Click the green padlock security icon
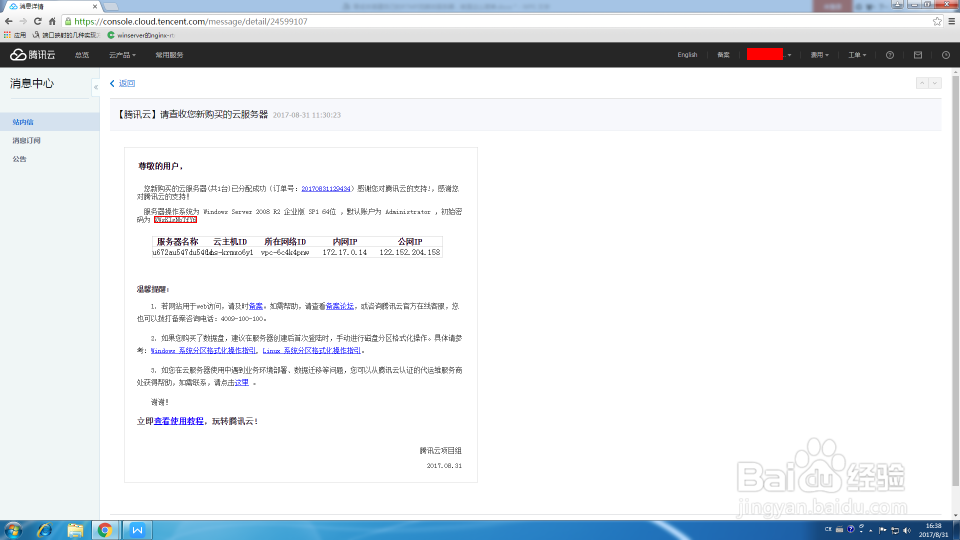The image size is (960, 540). pos(68,21)
